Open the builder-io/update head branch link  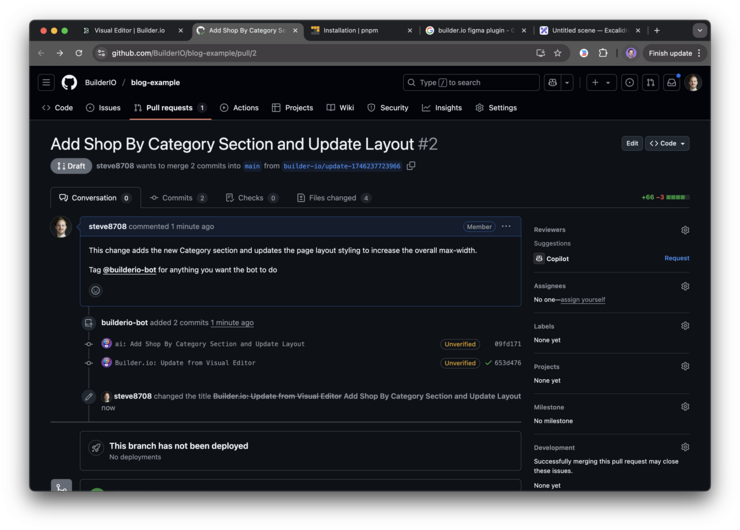(342, 166)
